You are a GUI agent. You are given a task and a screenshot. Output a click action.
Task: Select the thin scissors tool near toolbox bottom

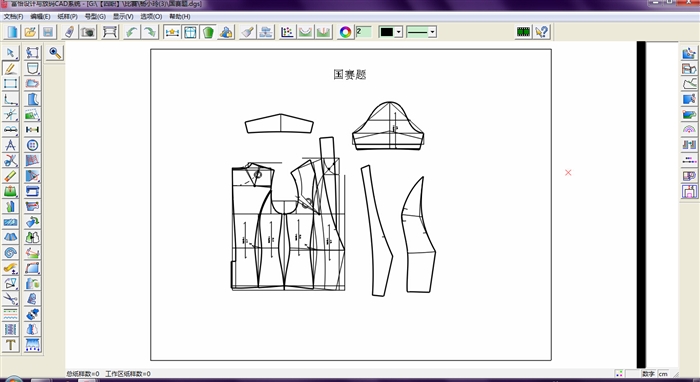11,299
